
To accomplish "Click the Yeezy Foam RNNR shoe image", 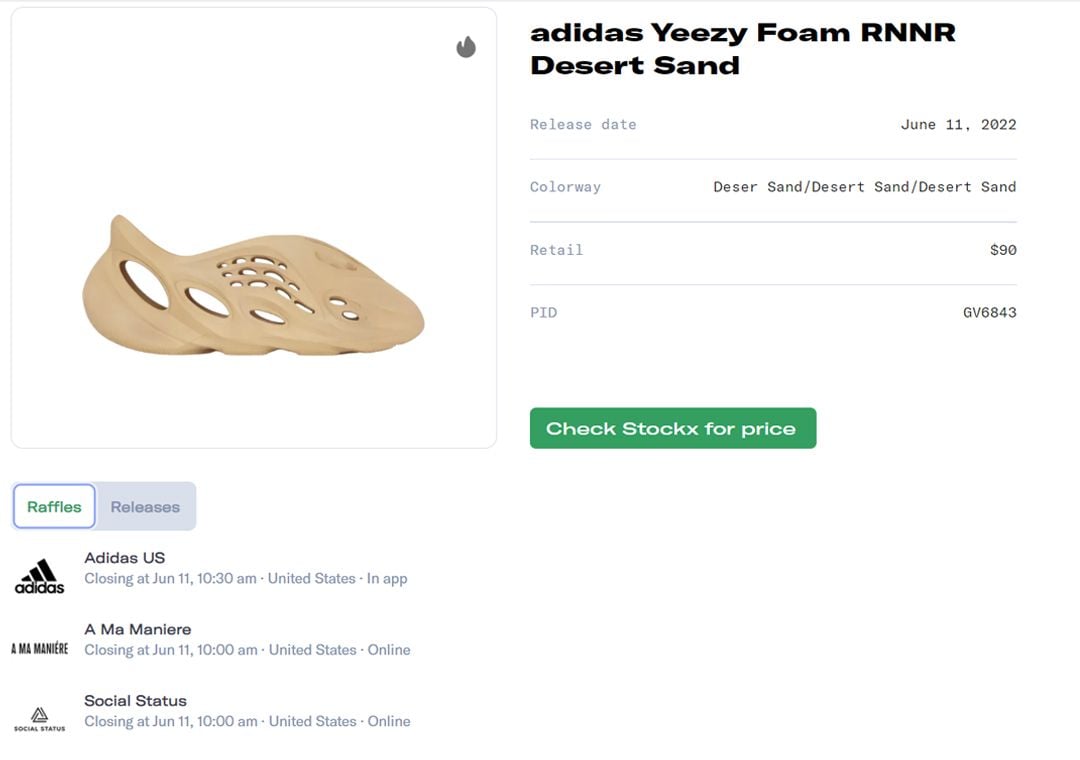I will [x=253, y=286].
